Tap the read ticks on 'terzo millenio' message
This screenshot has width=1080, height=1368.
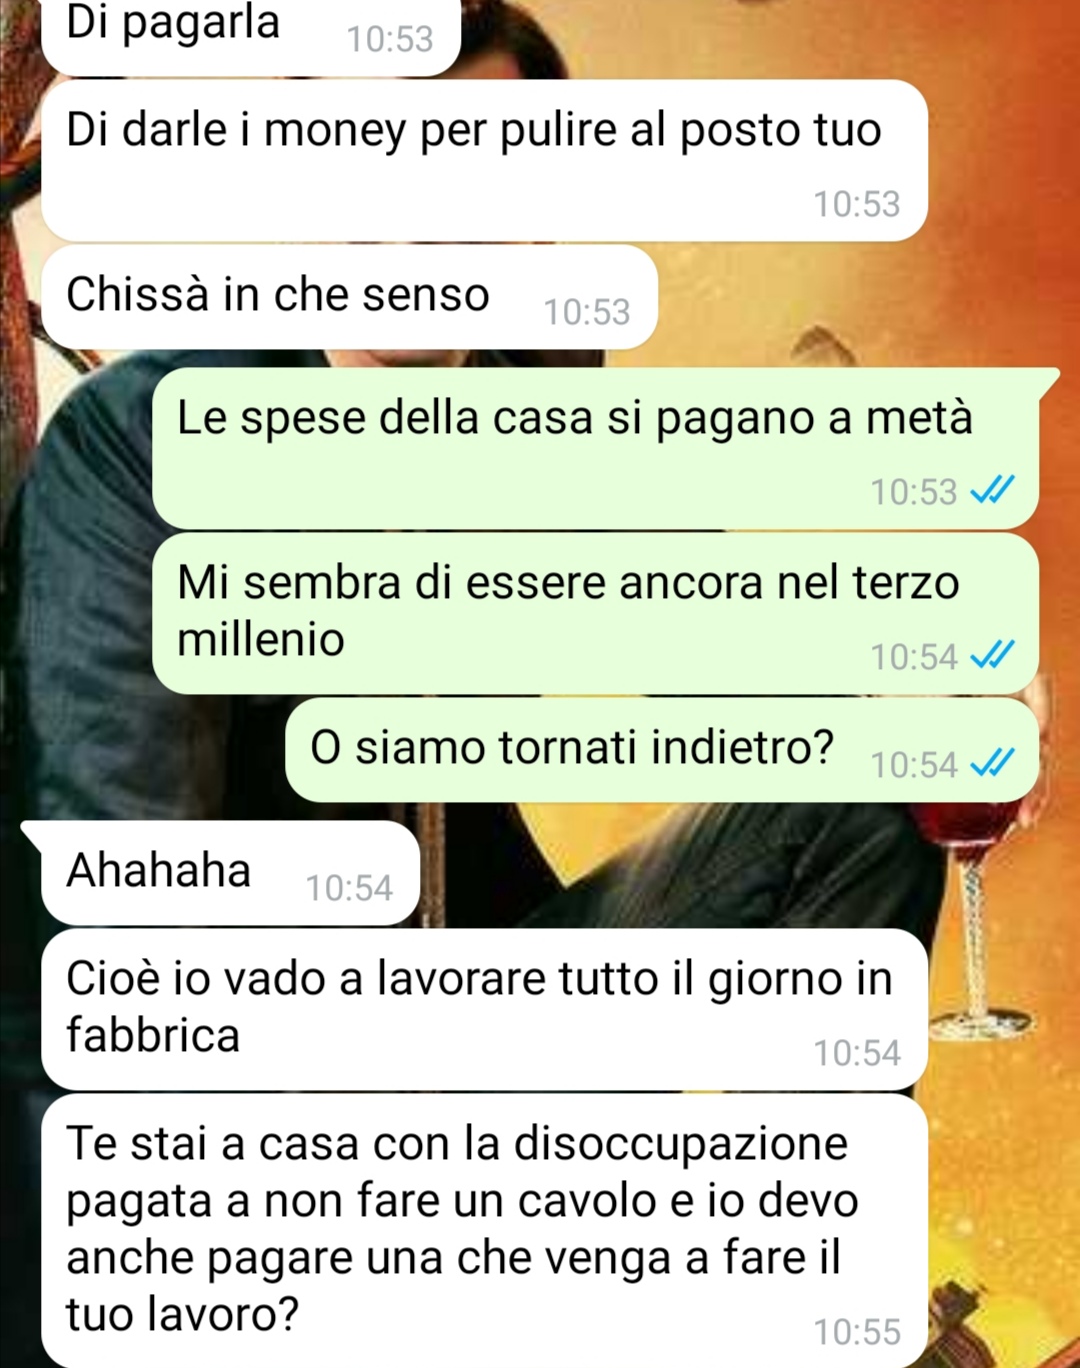[x=993, y=655]
